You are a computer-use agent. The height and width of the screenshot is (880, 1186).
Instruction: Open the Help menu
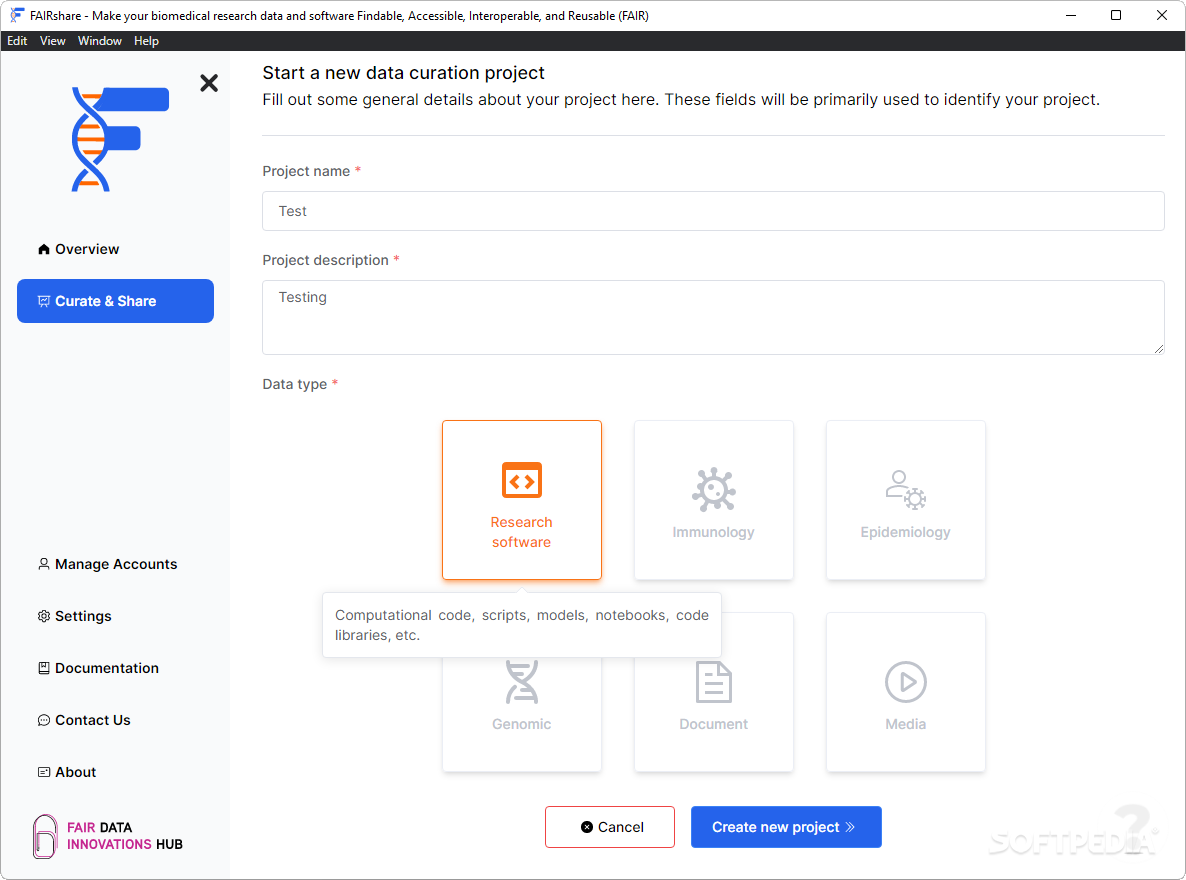click(x=147, y=41)
